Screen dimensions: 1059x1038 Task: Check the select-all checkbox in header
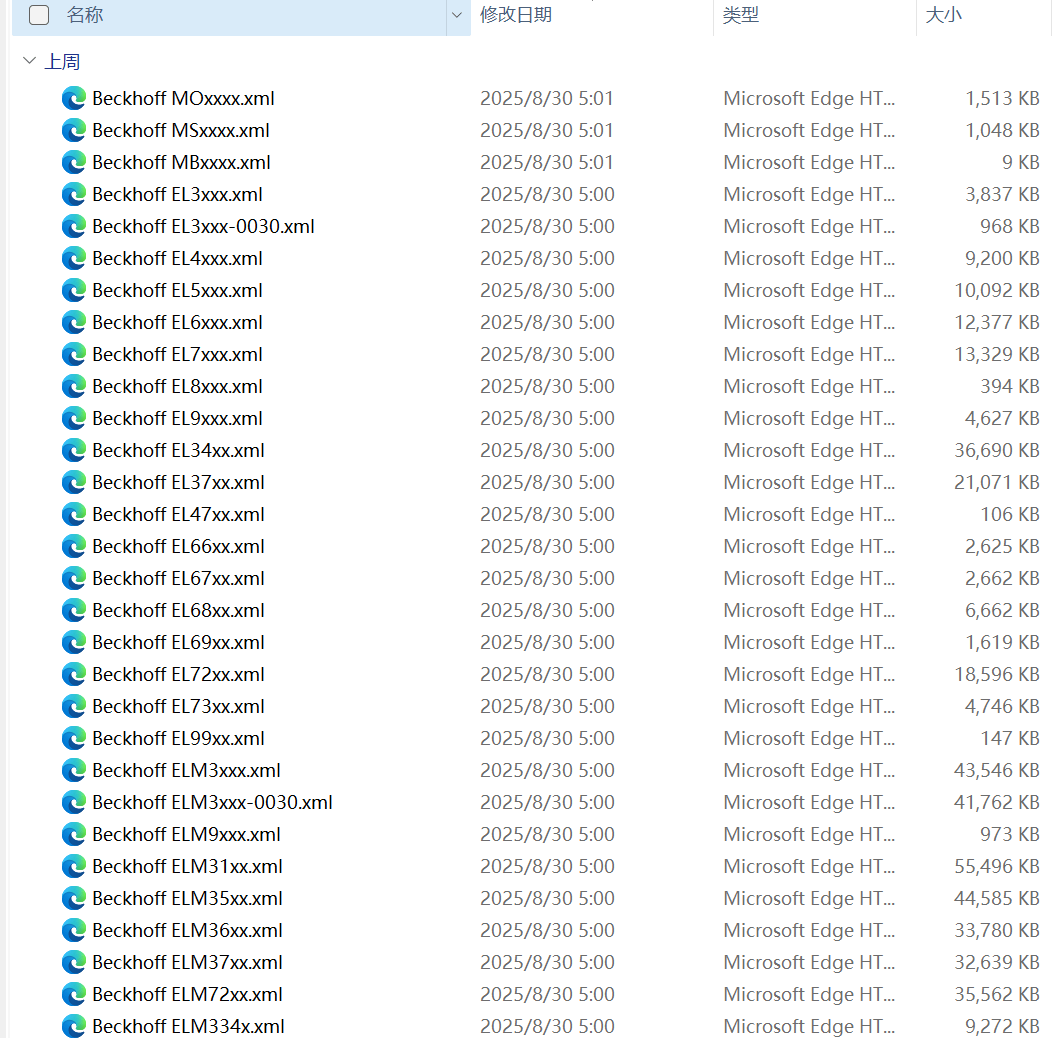point(39,15)
